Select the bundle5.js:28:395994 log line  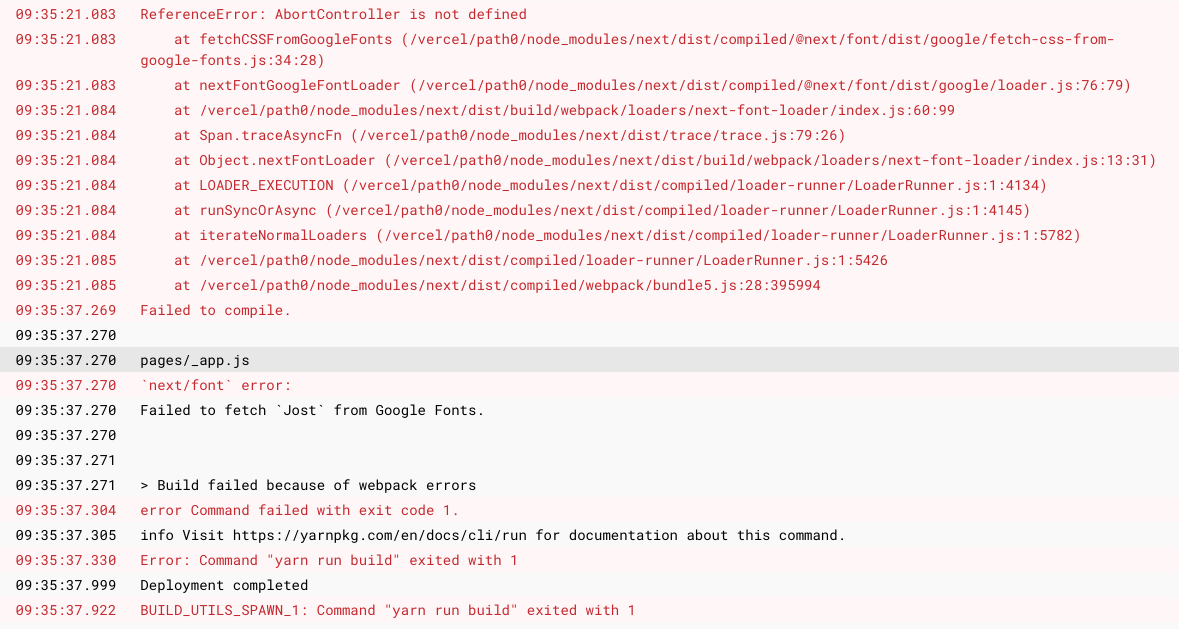tap(590, 285)
